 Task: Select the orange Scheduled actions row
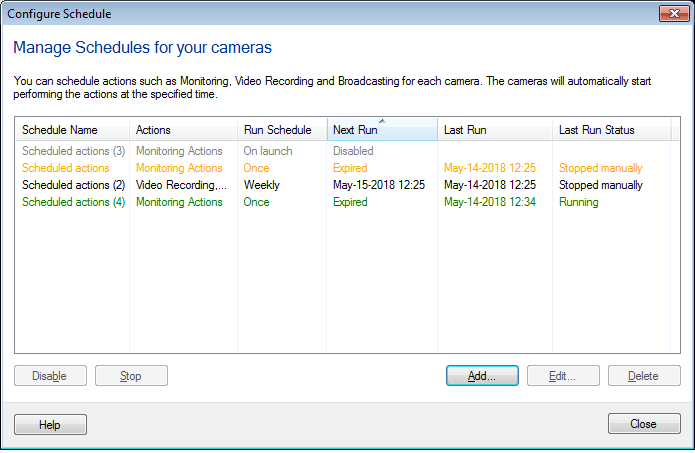tap(65, 168)
